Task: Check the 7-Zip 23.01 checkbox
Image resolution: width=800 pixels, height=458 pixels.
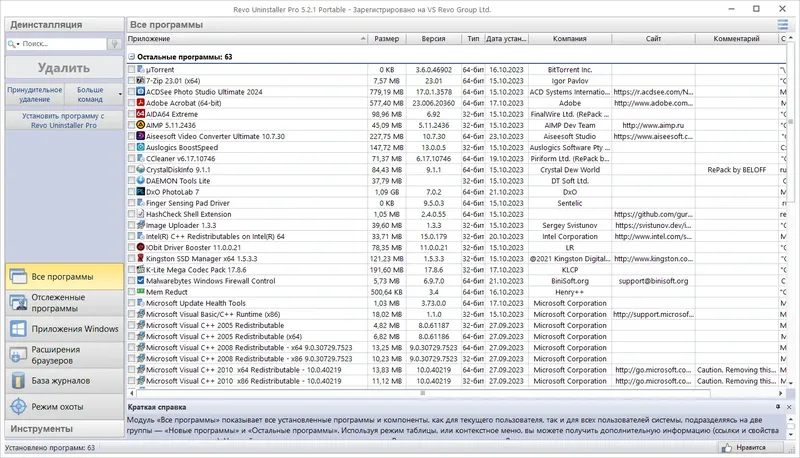Action: pos(132,81)
